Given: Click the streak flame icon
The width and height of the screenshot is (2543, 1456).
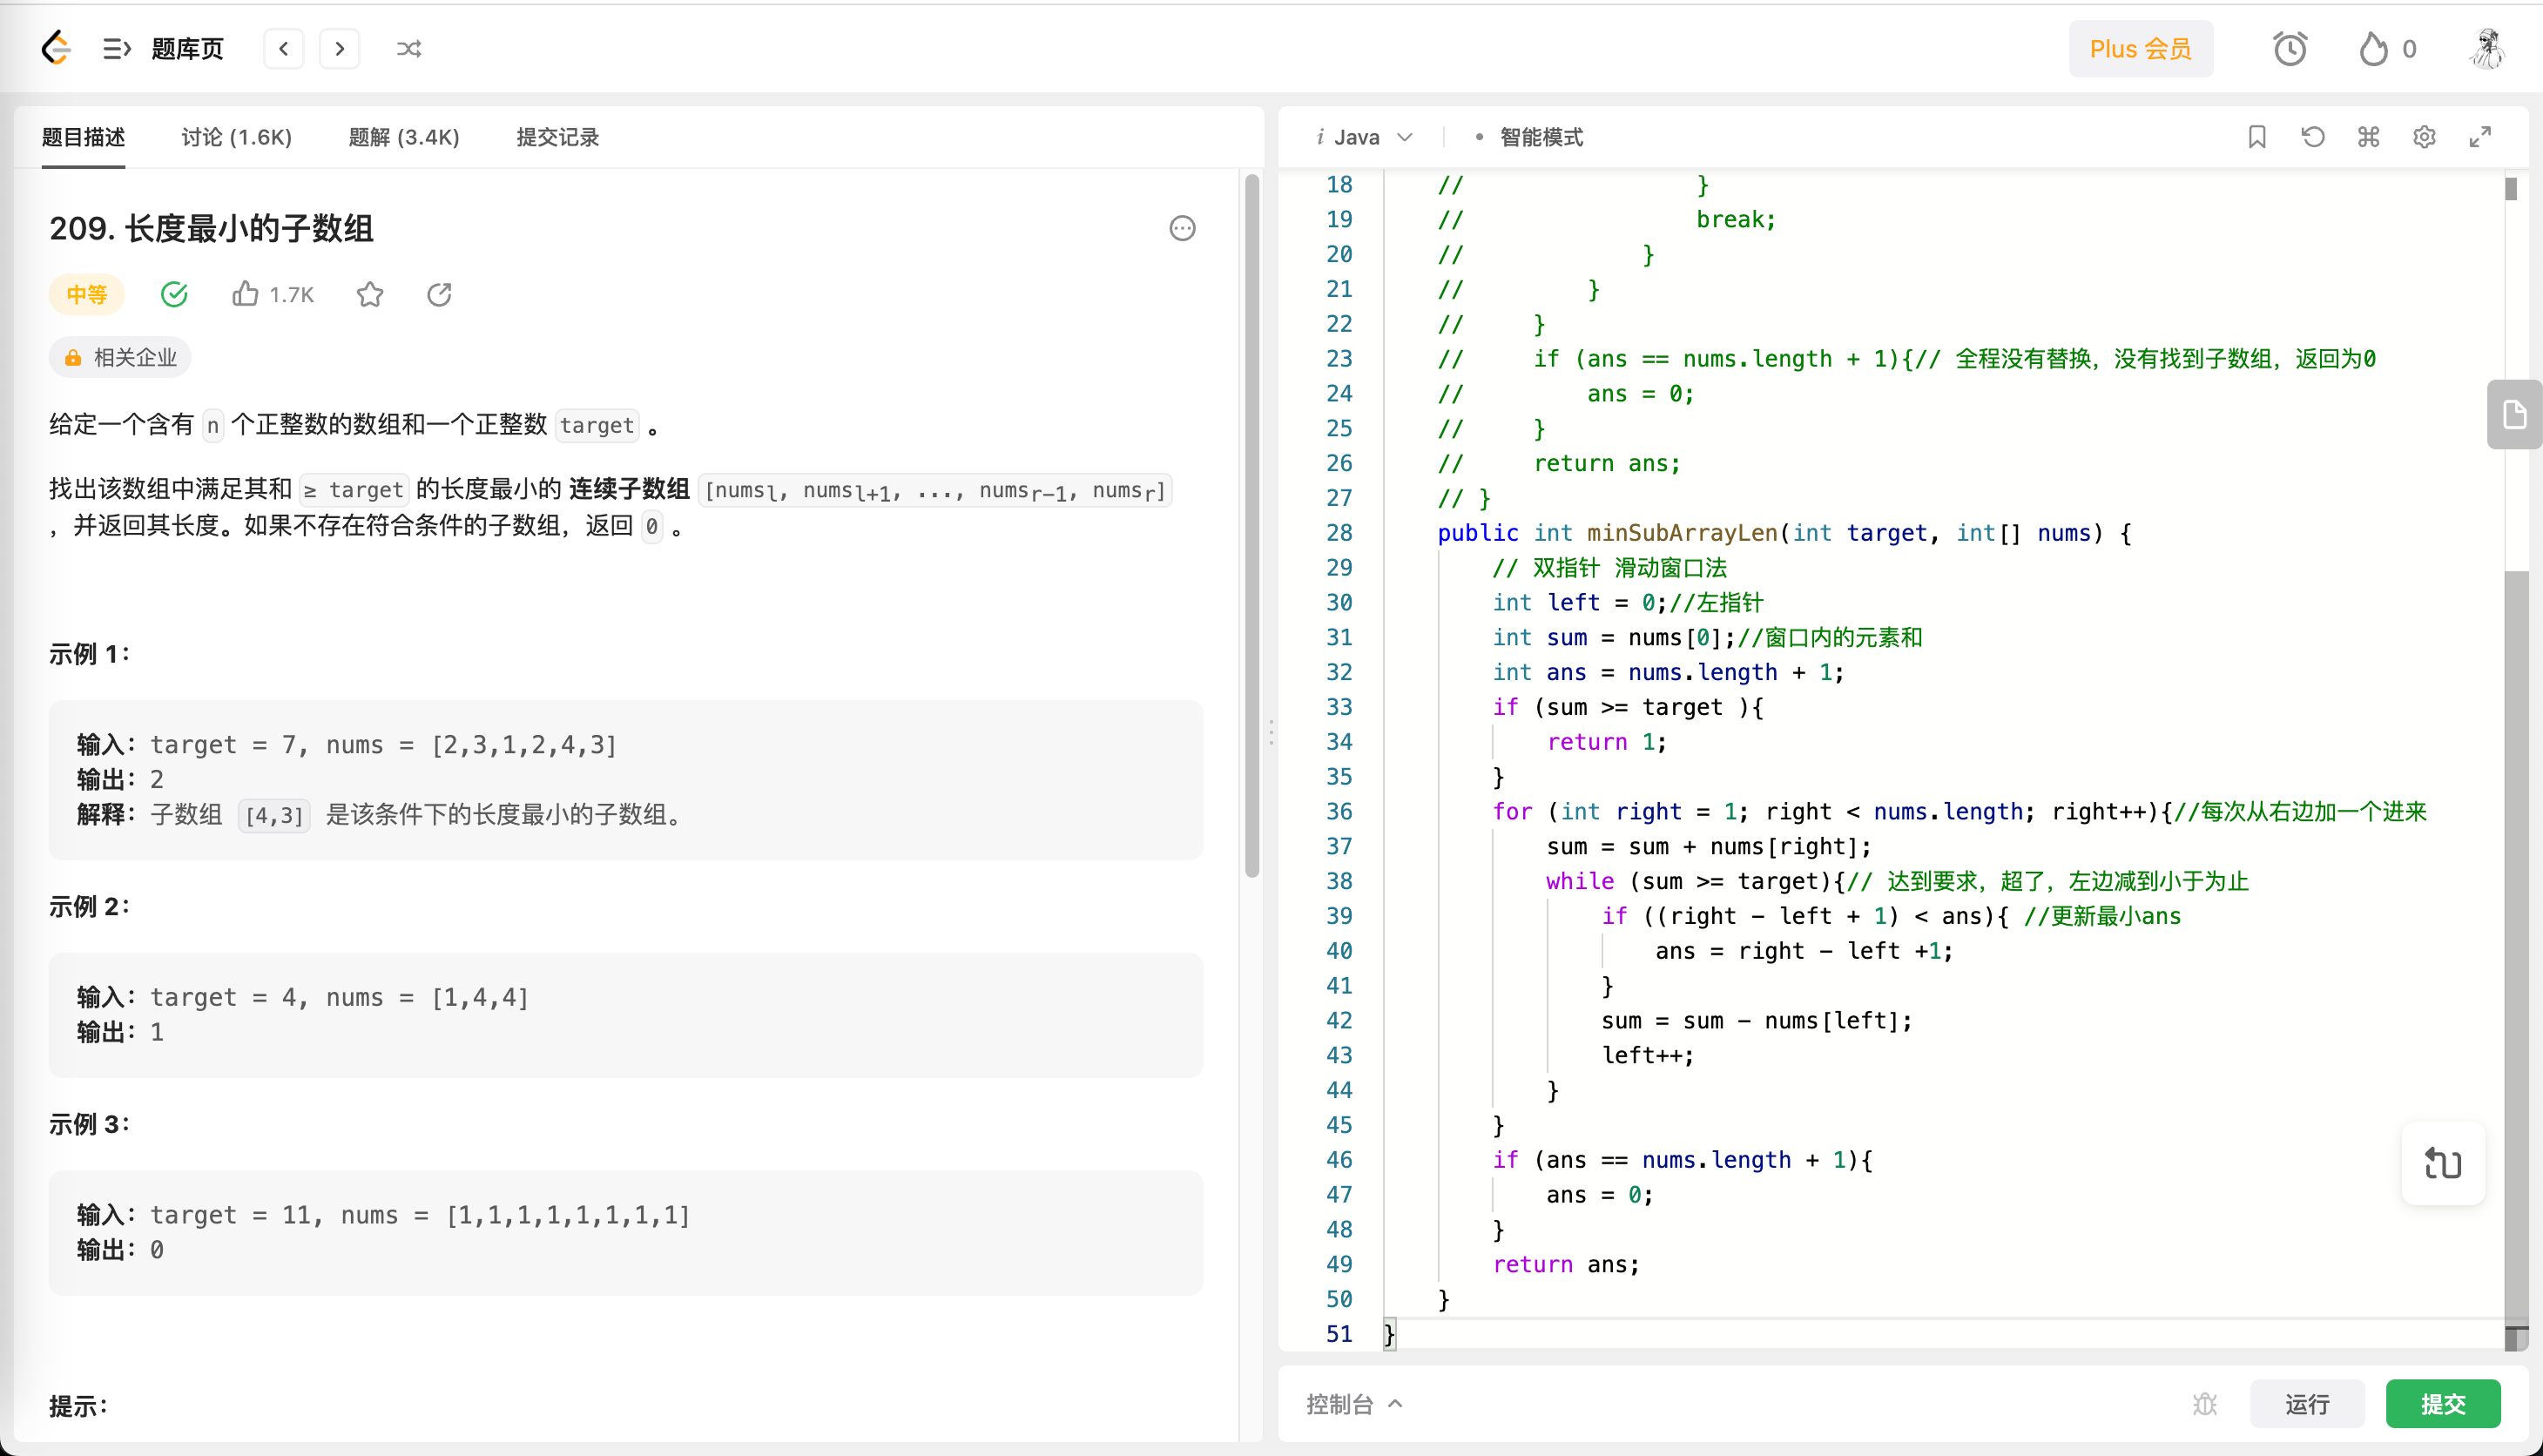Looking at the screenshot, I should pos(2373,48).
